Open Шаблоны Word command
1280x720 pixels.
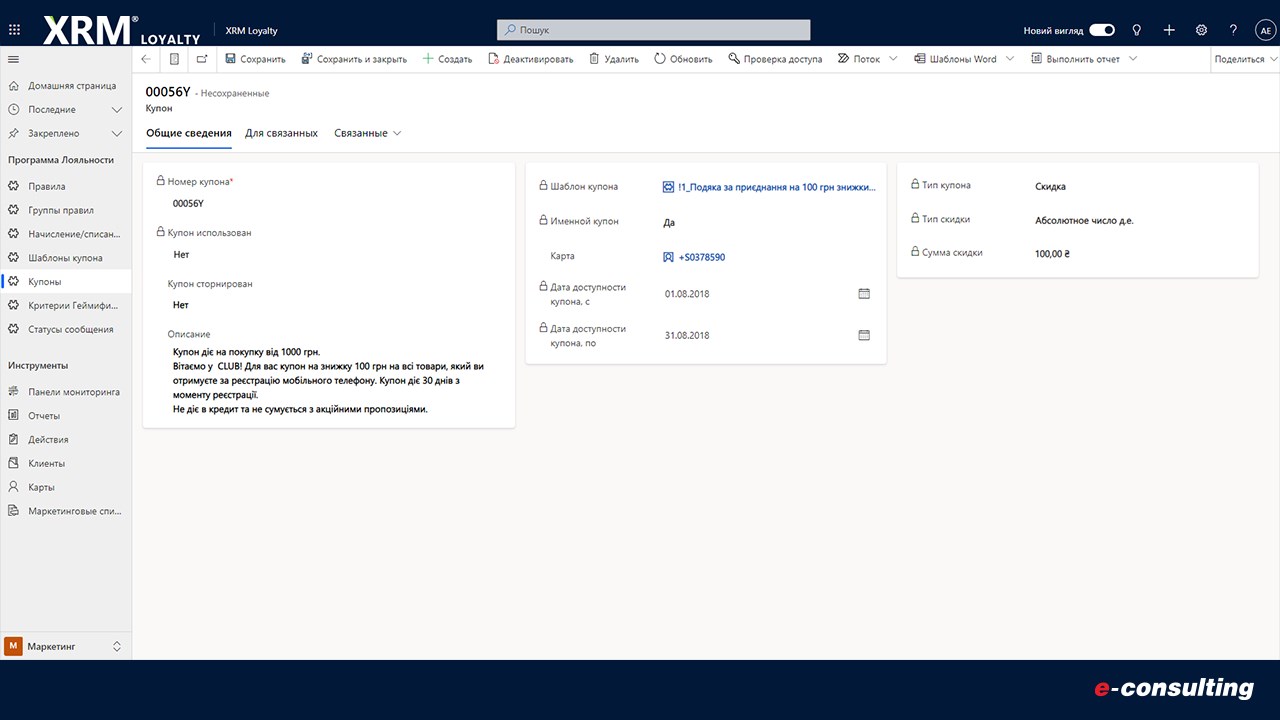click(955, 59)
